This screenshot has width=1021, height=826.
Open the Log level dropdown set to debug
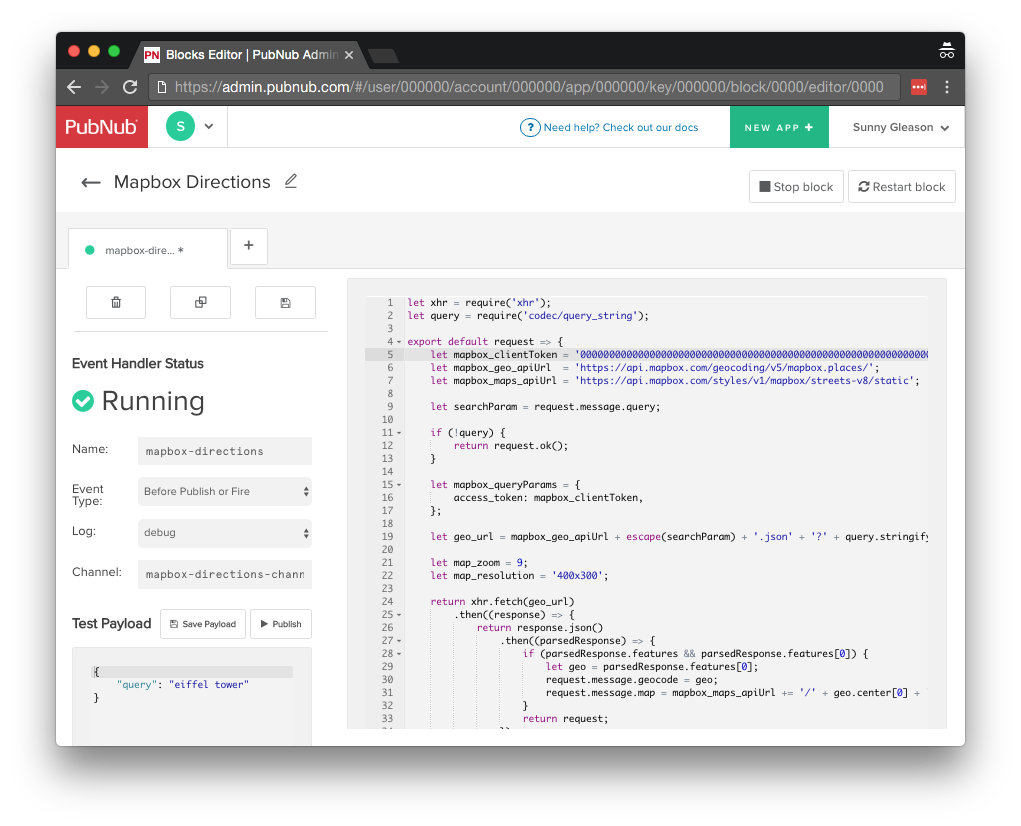225,533
